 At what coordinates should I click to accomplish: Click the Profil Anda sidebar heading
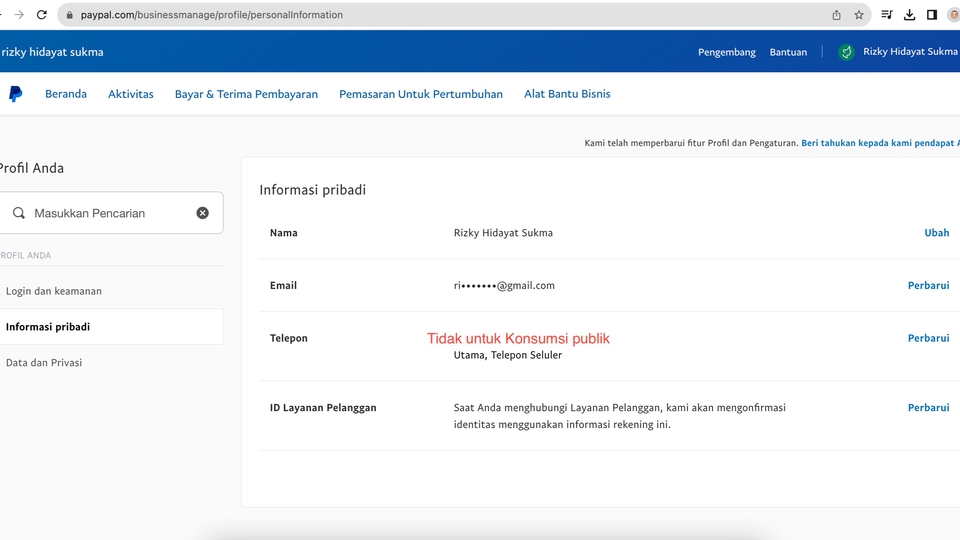(x=32, y=168)
